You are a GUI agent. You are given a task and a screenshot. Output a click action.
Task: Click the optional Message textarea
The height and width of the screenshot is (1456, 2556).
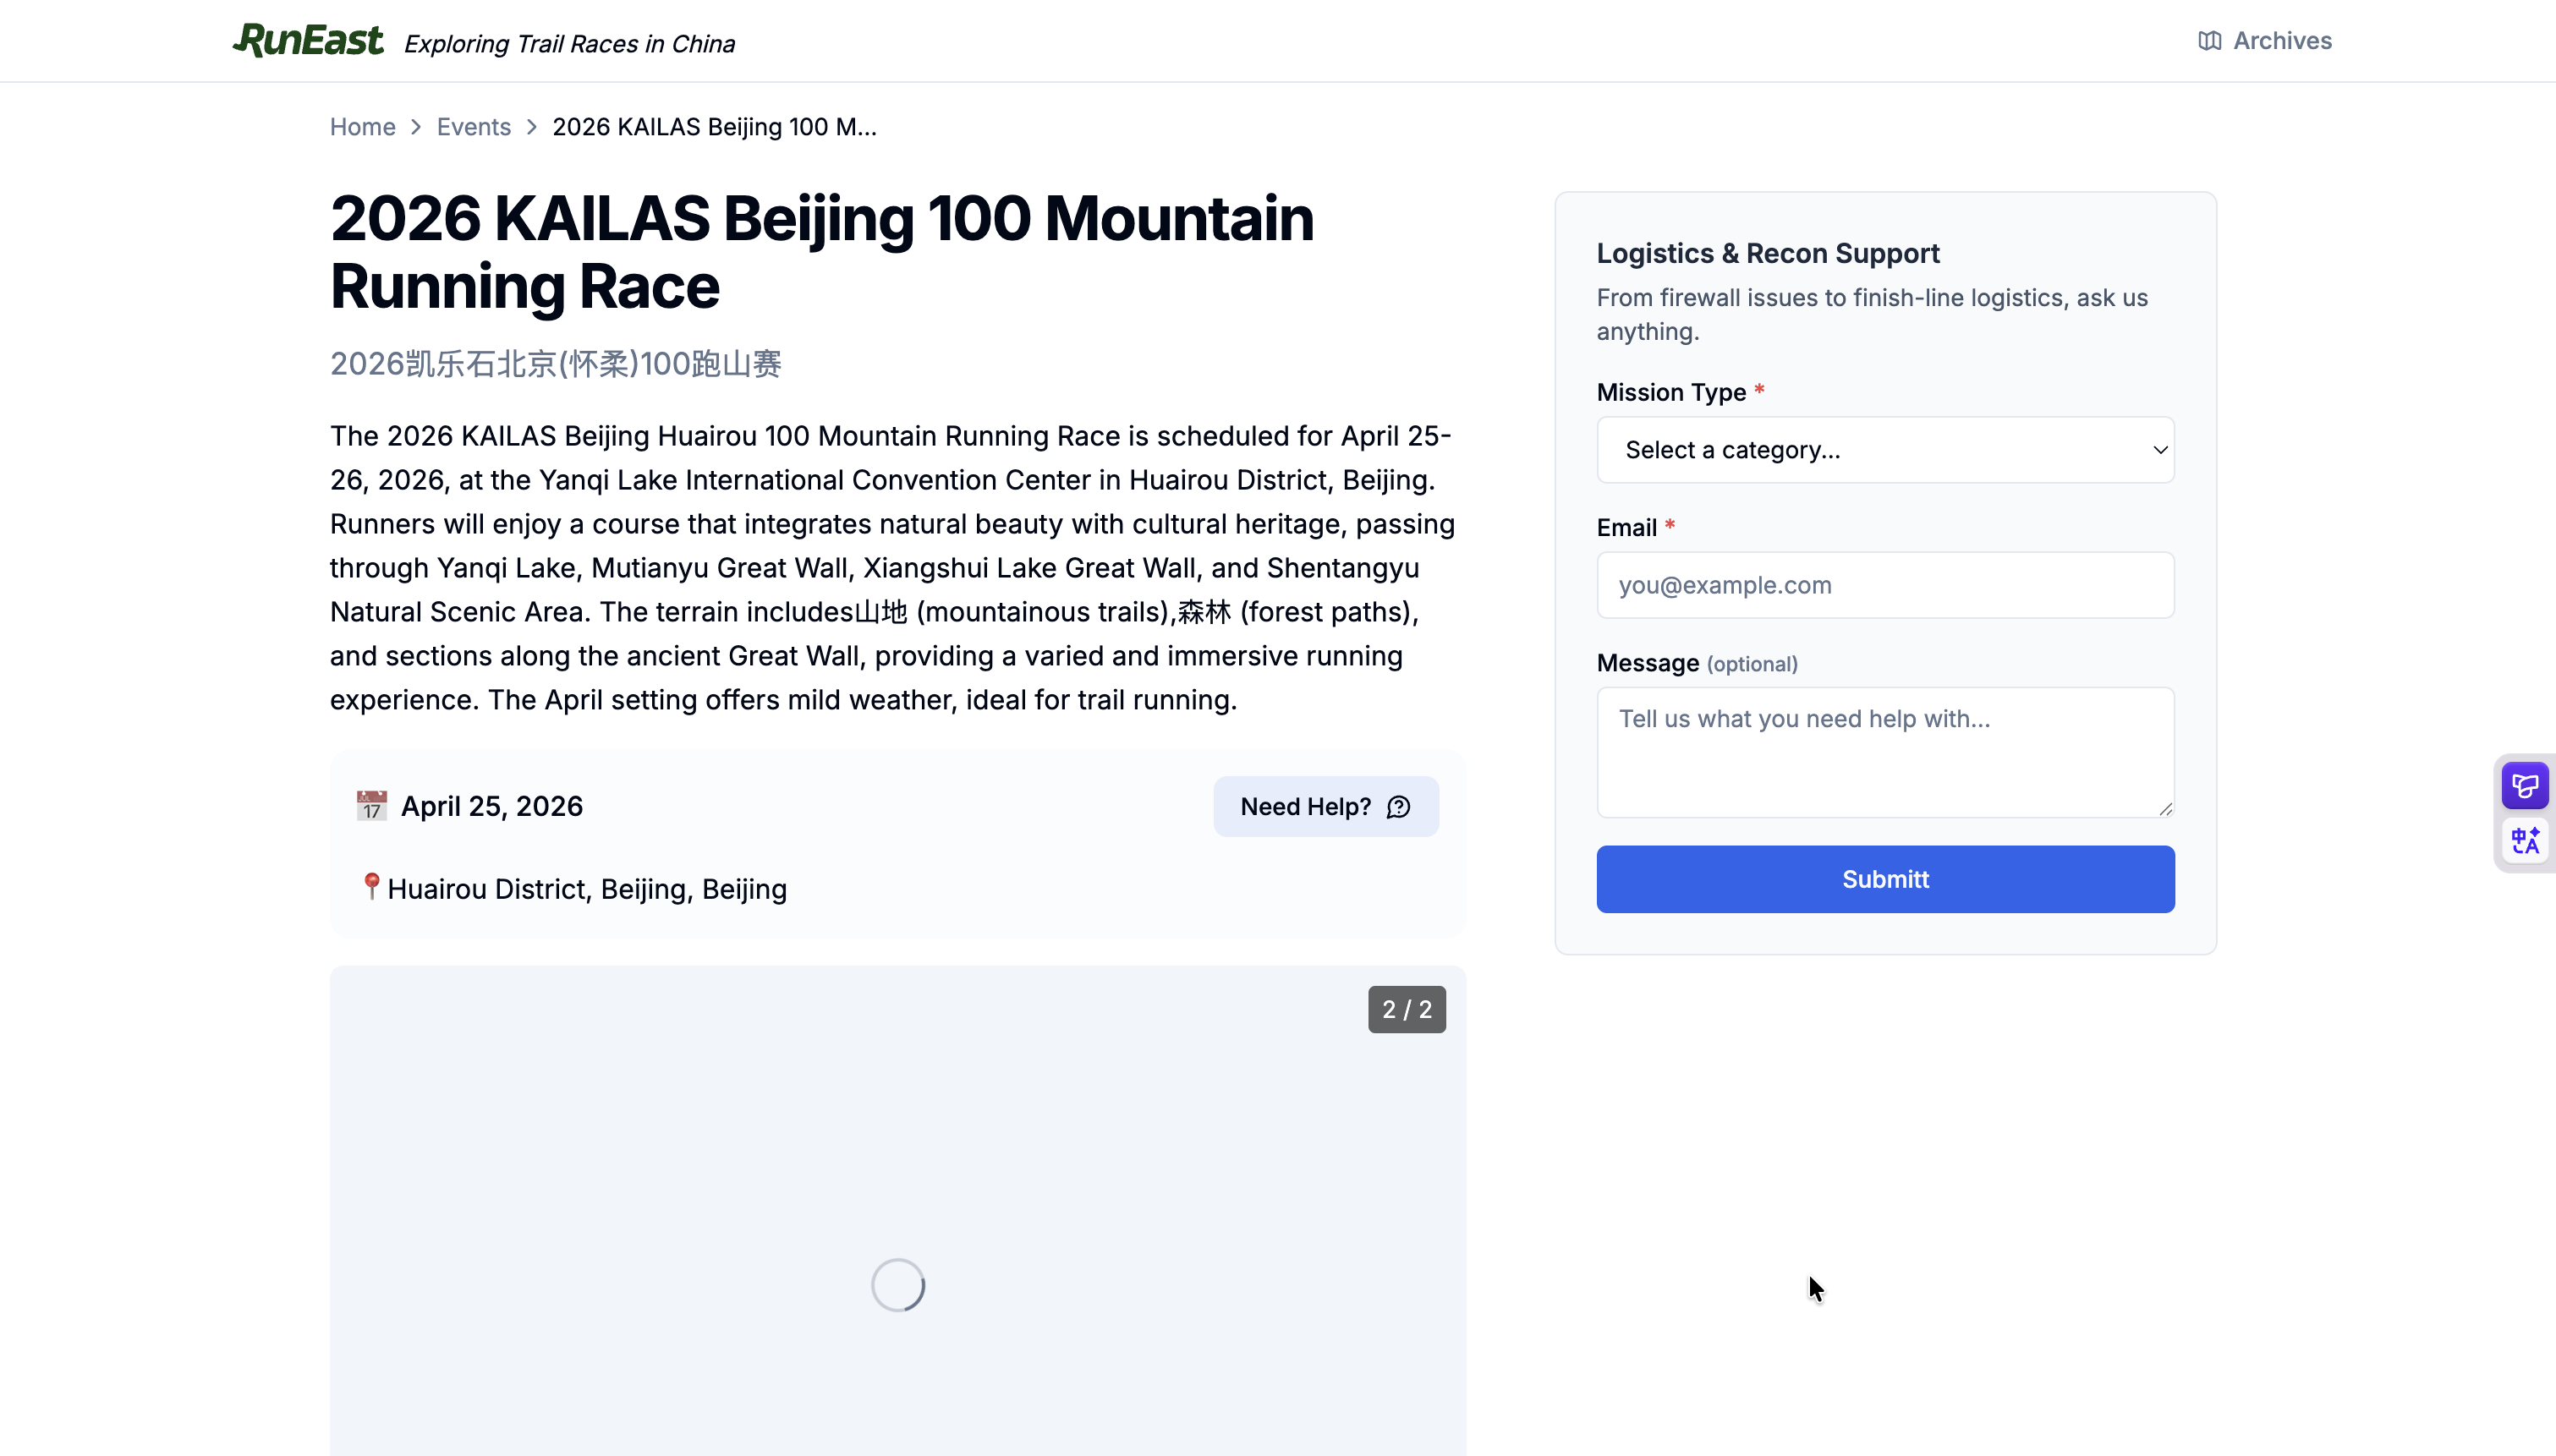click(x=1884, y=752)
